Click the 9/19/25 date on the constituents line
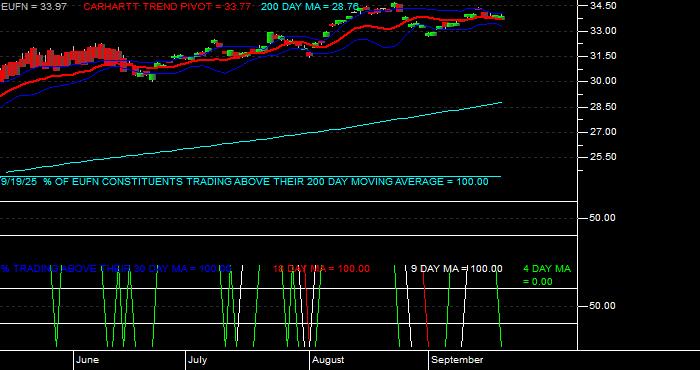This screenshot has height=370, width=700. pyautogui.click(x=20, y=182)
